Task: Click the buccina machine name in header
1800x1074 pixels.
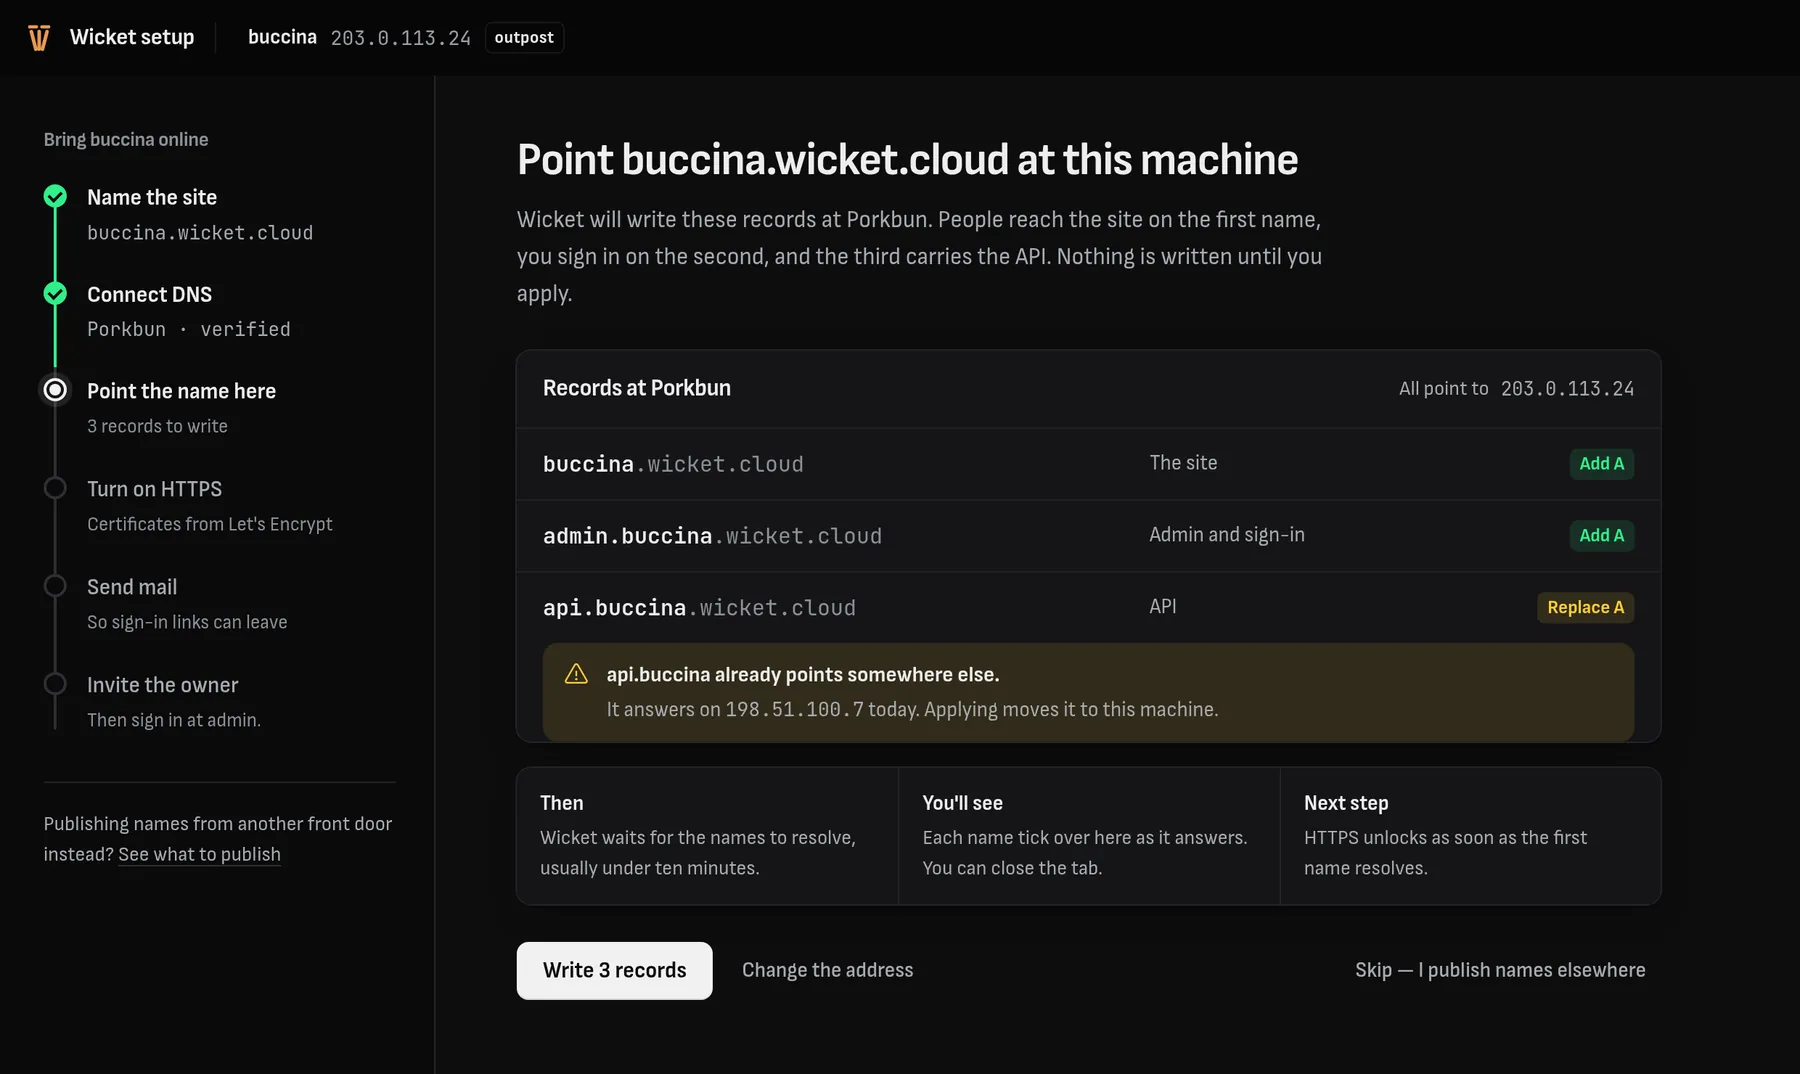Action: point(282,37)
